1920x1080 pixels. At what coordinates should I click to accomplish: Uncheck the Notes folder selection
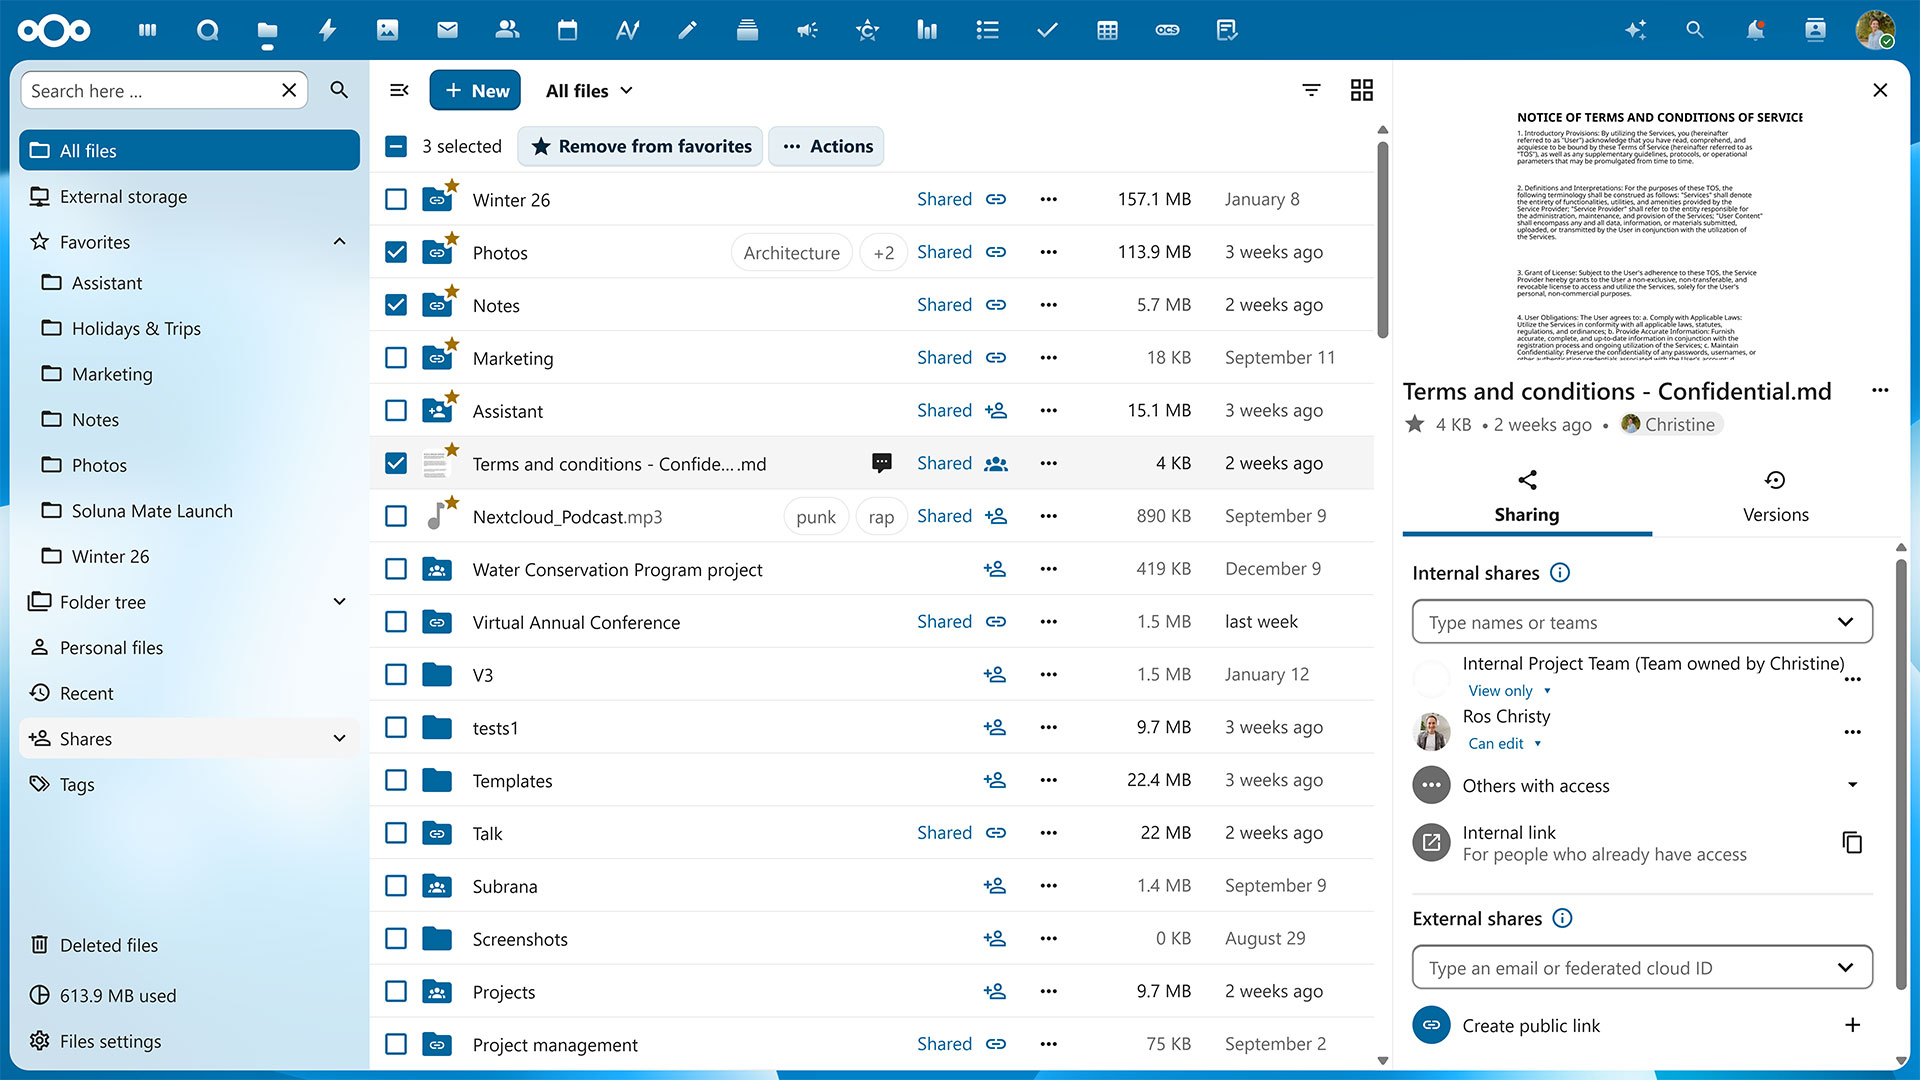(x=395, y=305)
